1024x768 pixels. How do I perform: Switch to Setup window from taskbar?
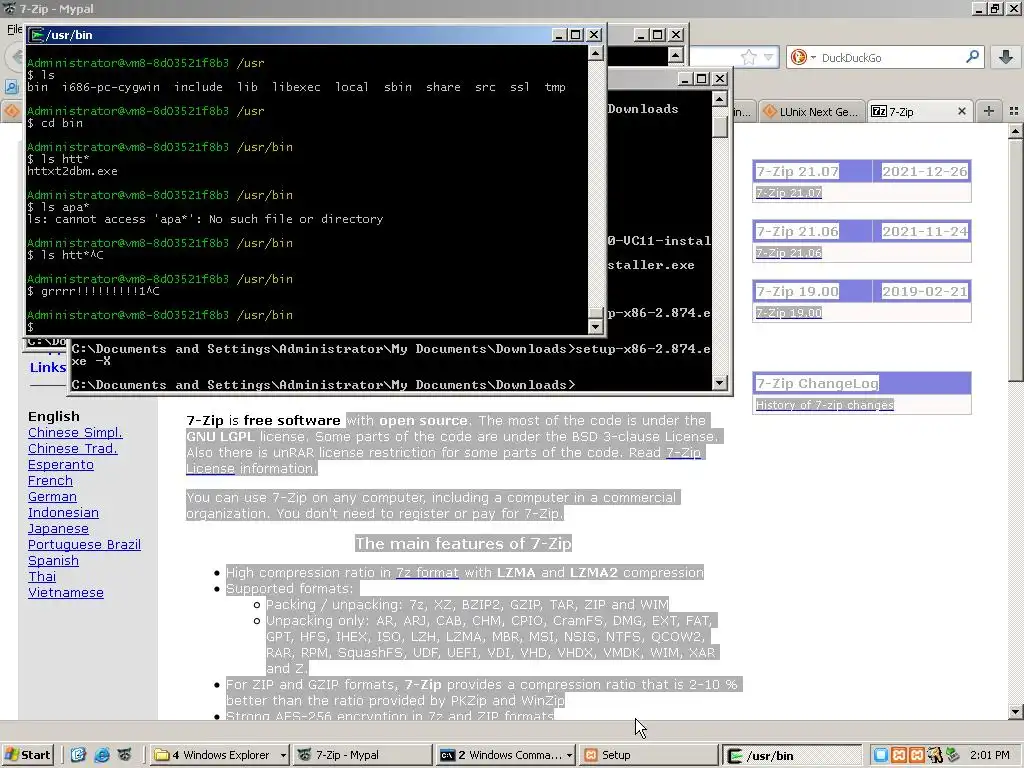(x=648, y=755)
